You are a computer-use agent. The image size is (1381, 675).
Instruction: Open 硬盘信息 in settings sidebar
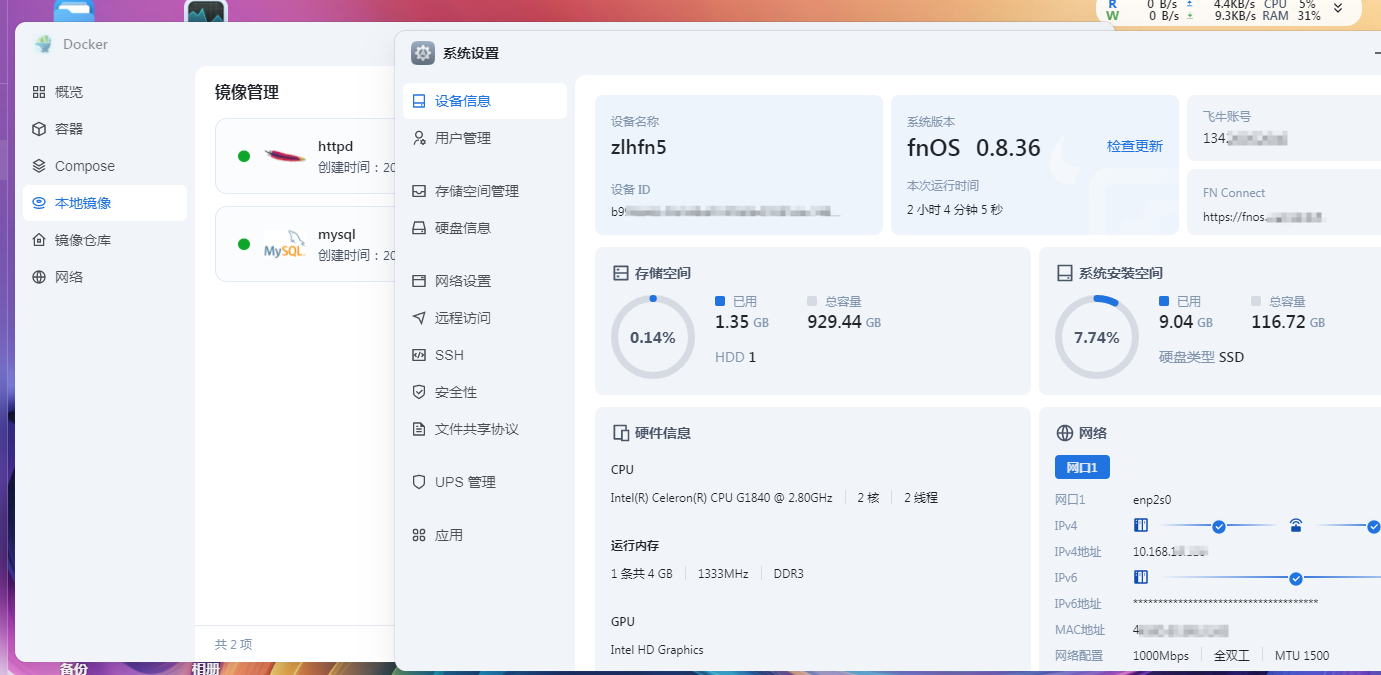tap(485, 228)
